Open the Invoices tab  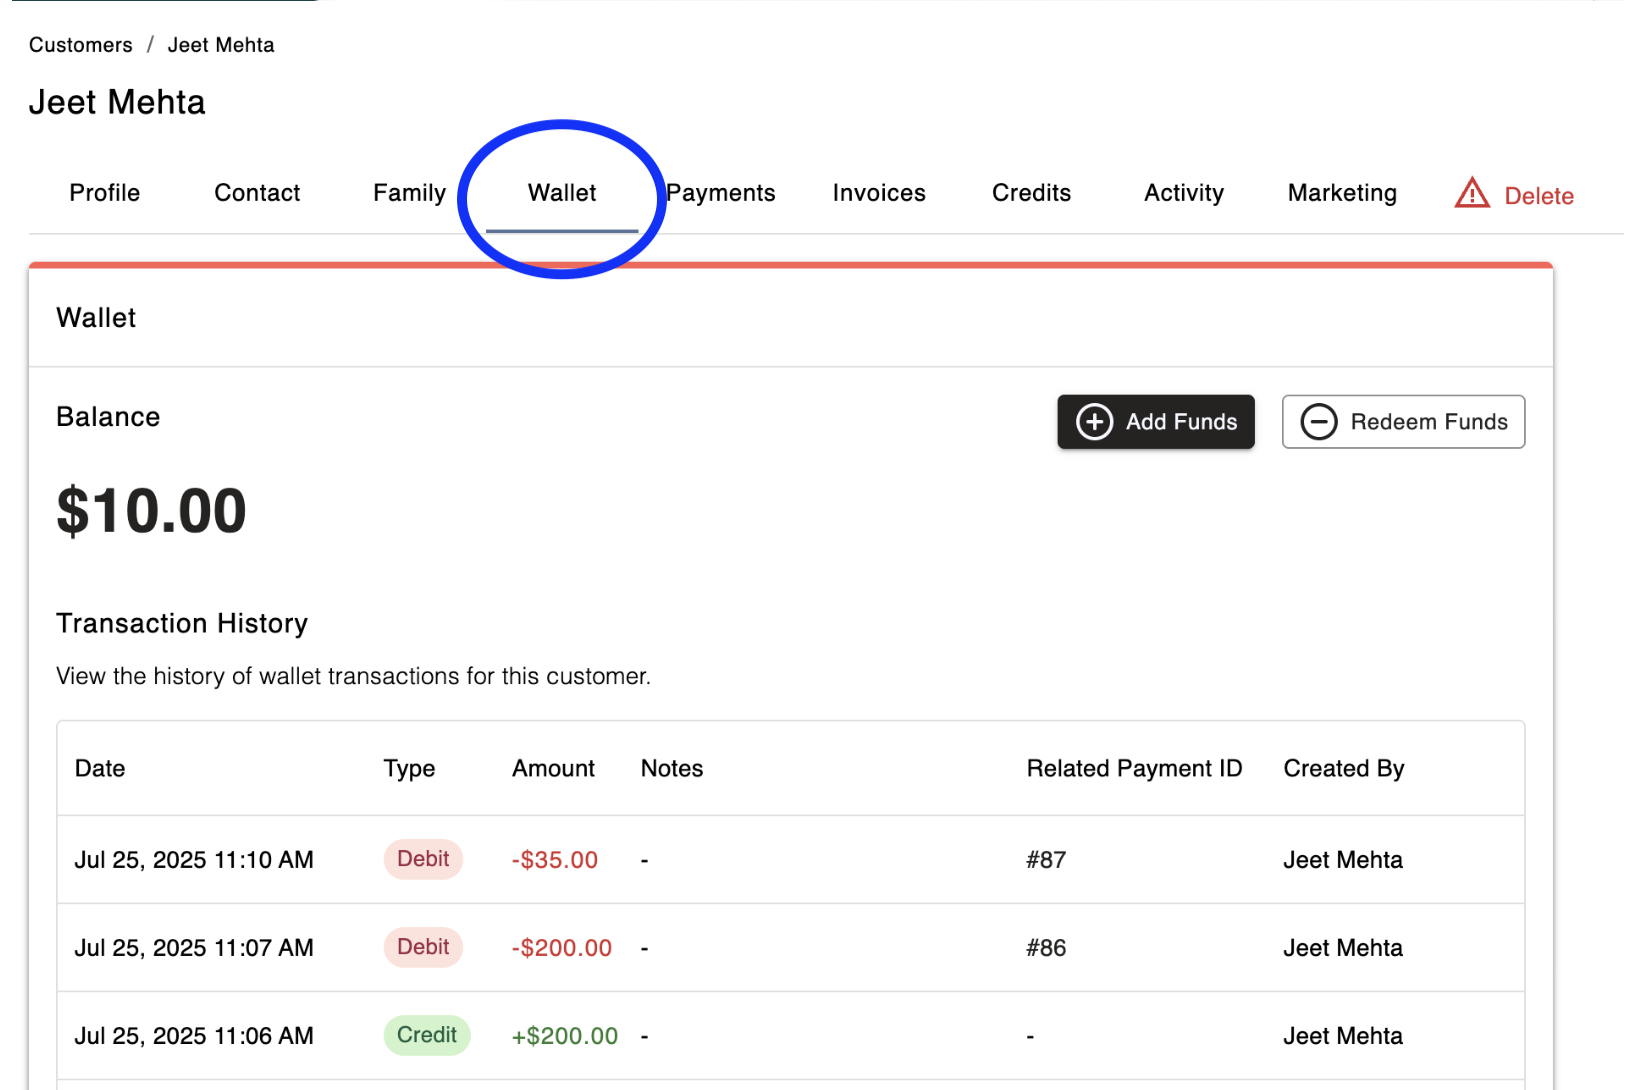coord(879,193)
